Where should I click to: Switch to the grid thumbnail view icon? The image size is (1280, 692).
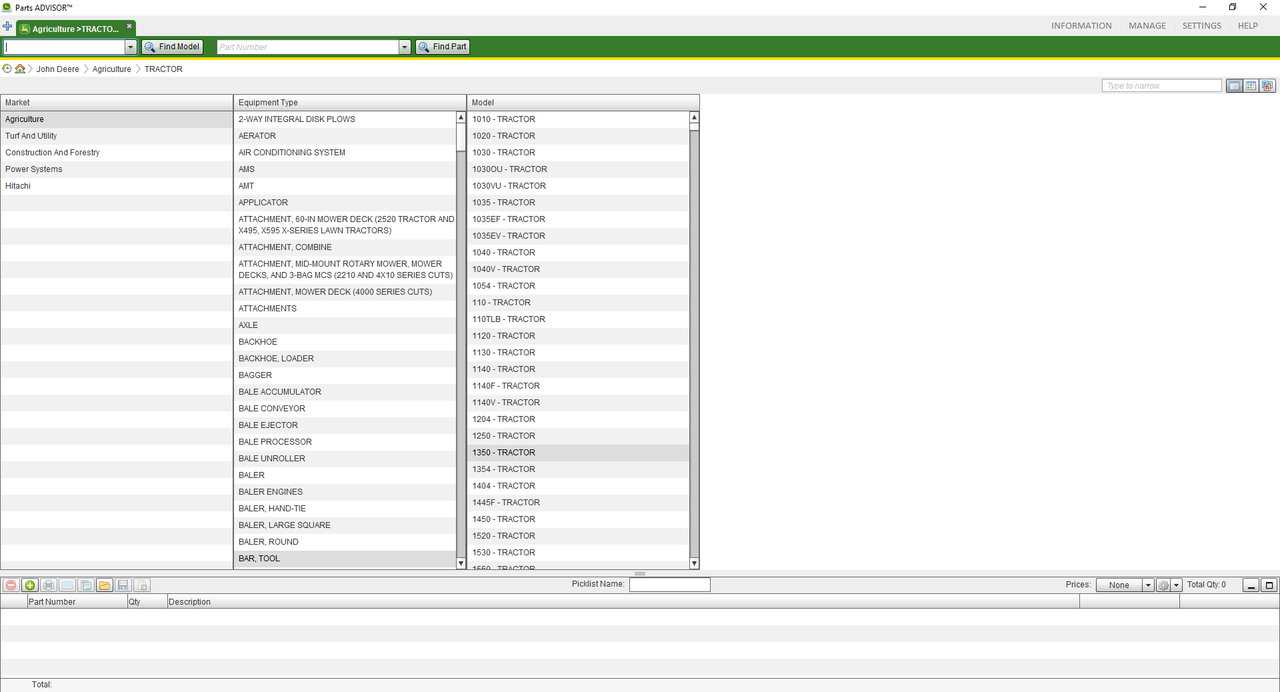[1251, 86]
